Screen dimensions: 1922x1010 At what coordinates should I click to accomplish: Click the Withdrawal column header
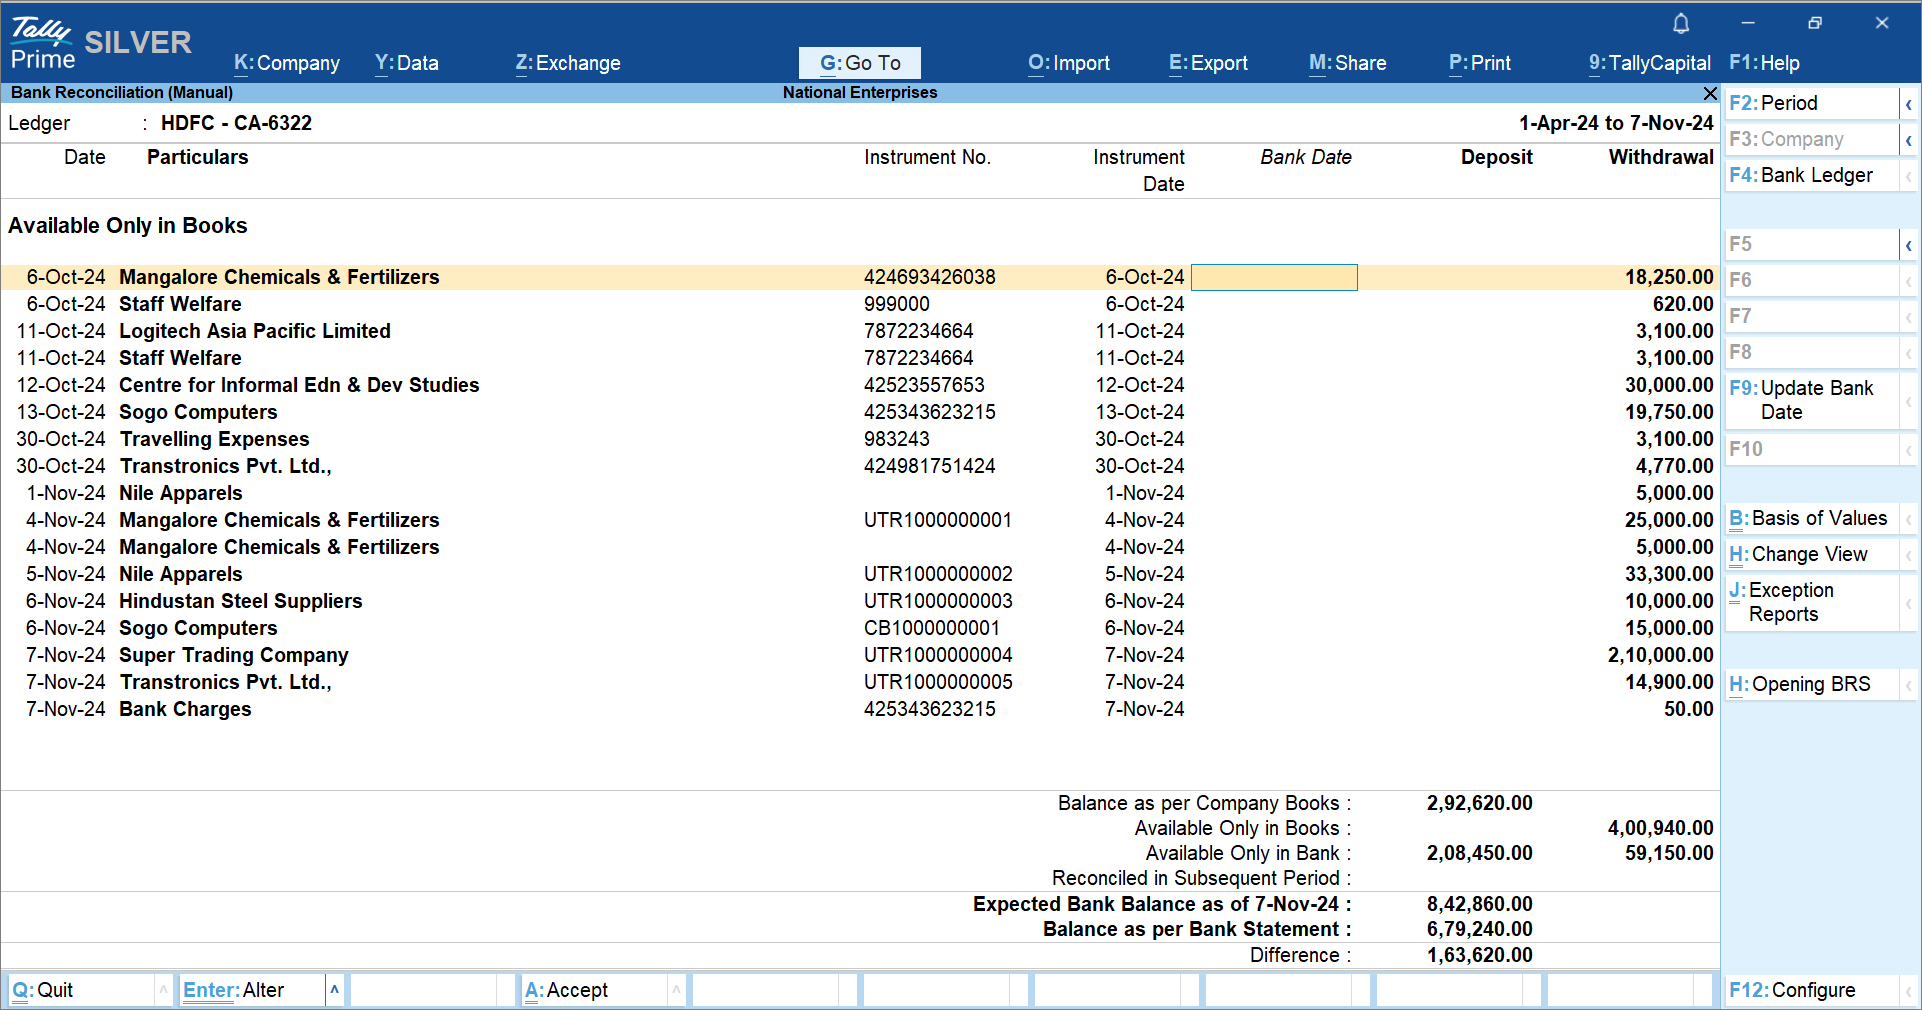(x=1661, y=157)
